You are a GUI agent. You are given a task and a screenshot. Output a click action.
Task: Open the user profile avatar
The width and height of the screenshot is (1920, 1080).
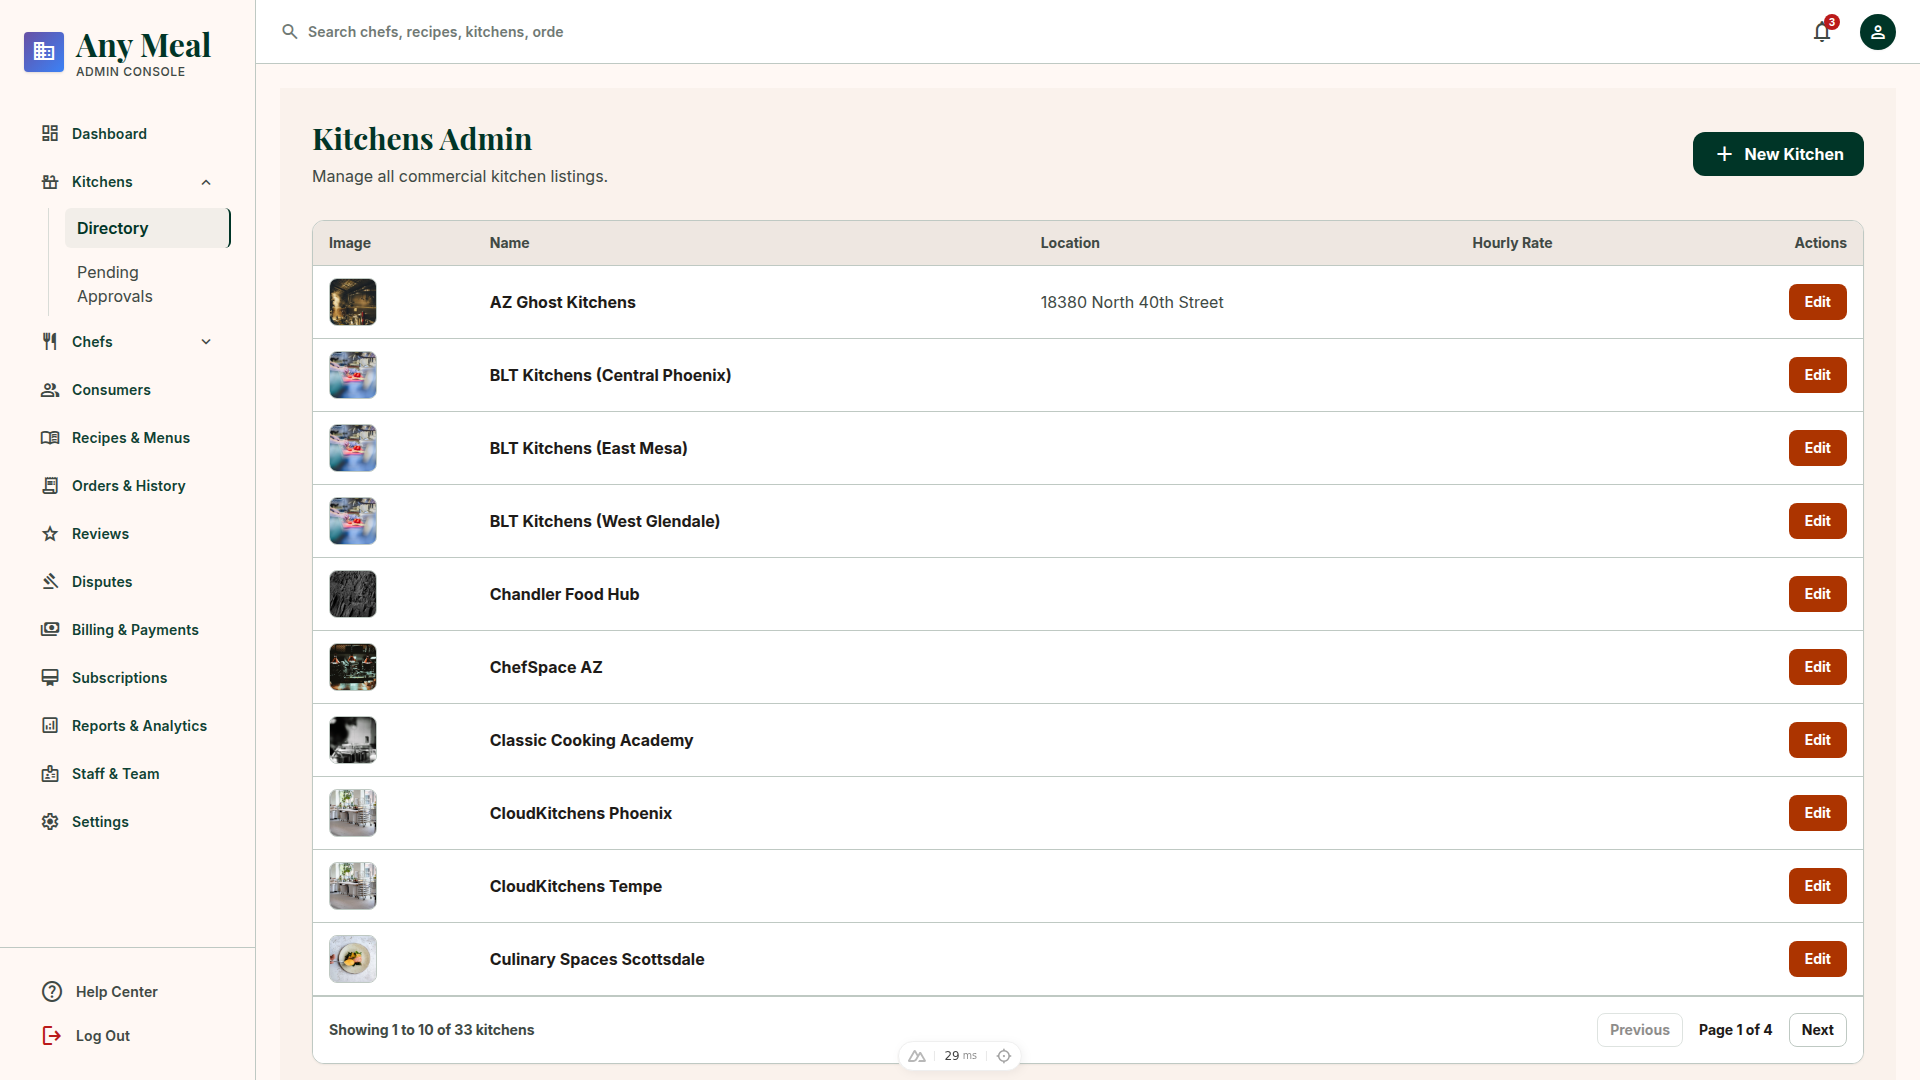(x=1878, y=32)
